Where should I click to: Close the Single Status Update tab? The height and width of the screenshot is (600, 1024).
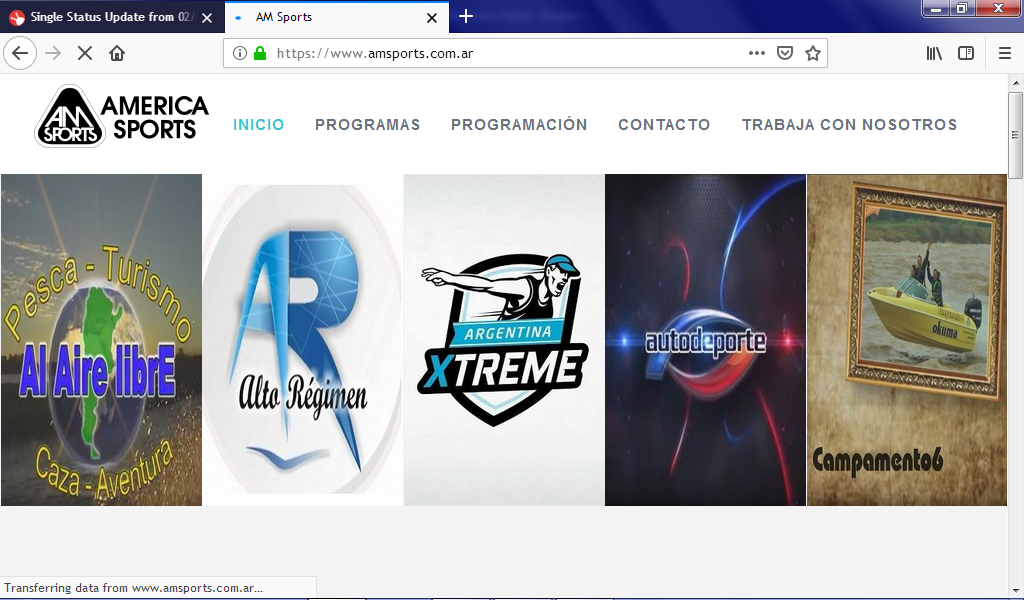point(207,18)
